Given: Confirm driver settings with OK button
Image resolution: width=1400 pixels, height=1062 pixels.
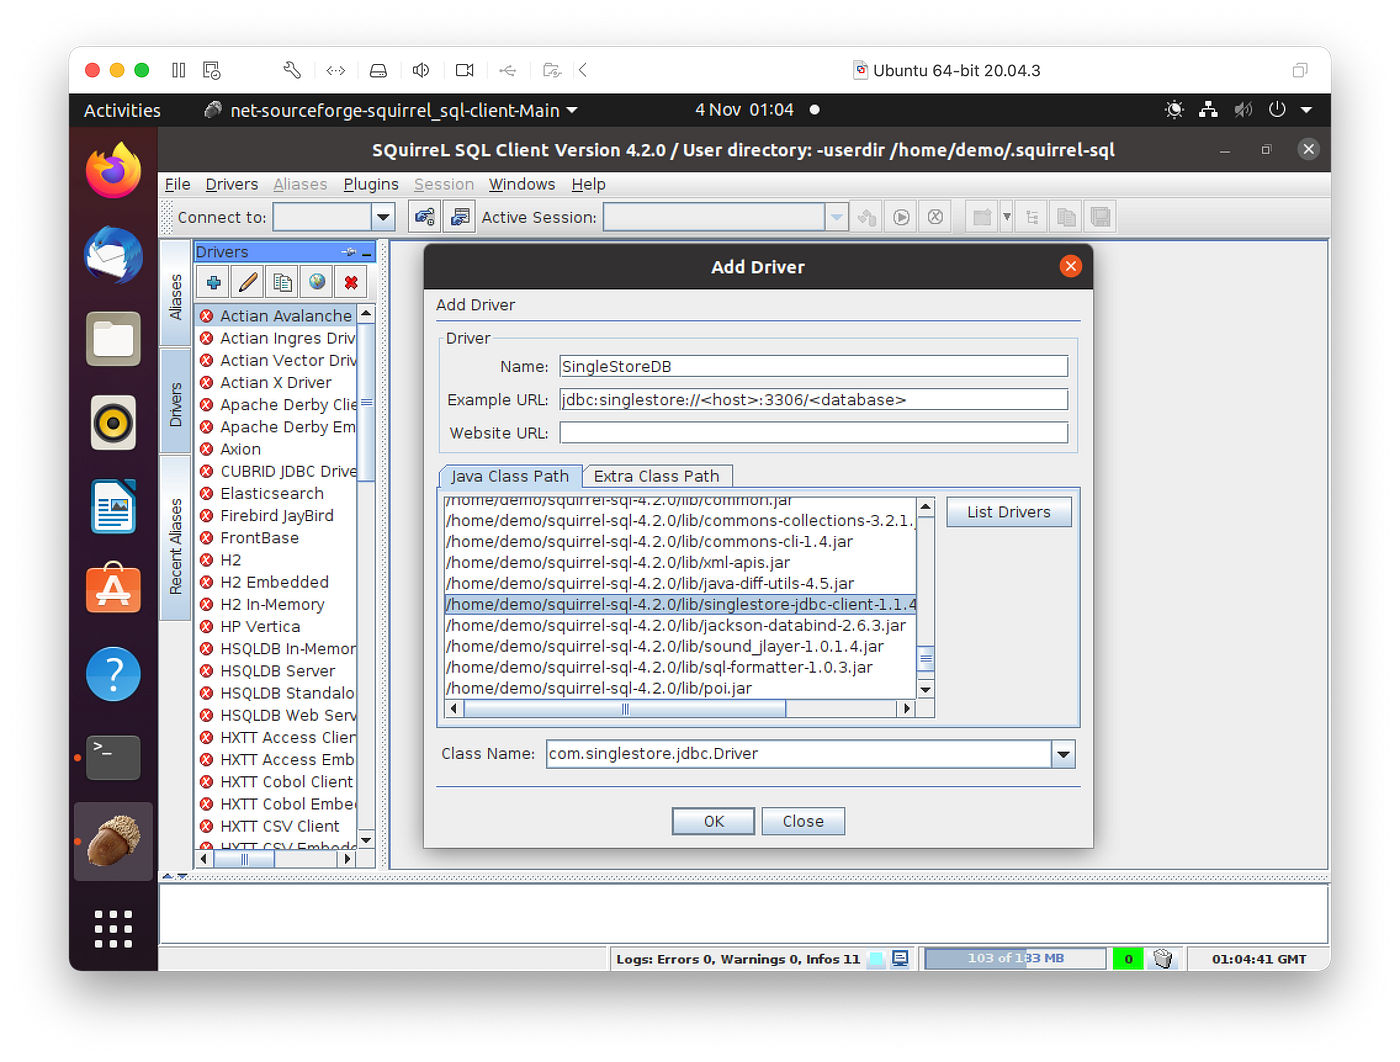Looking at the screenshot, I should coord(713,820).
